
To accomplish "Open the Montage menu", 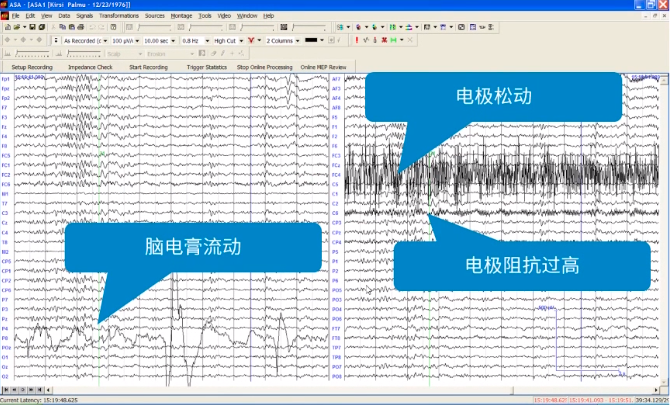I will pyautogui.click(x=181, y=16).
